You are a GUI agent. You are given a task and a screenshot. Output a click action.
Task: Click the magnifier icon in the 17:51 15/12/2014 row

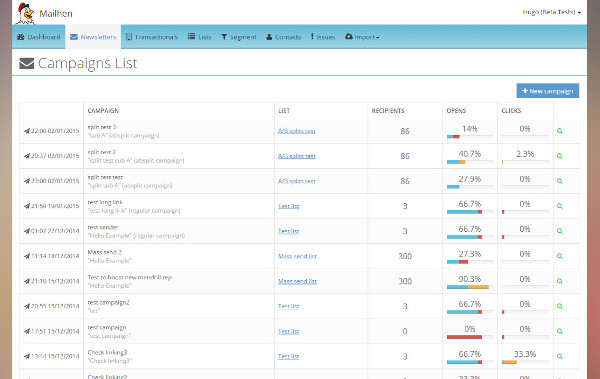(x=560, y=331)
